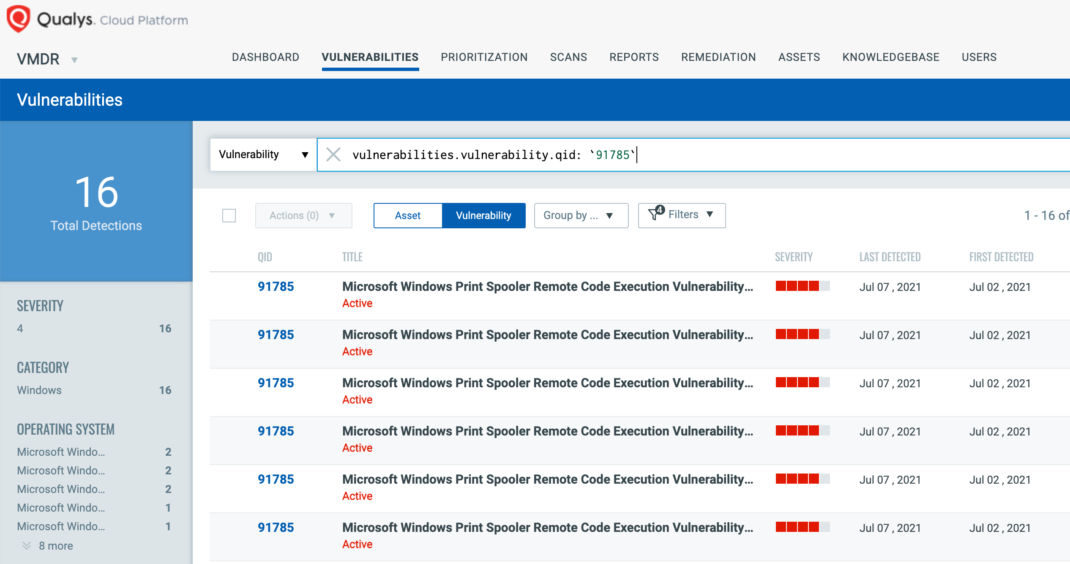The width and height of the screenshot is (1070, 564).
Task: Open the Dashboard tab
Action: pyautogui.click(x=265, y=57)
